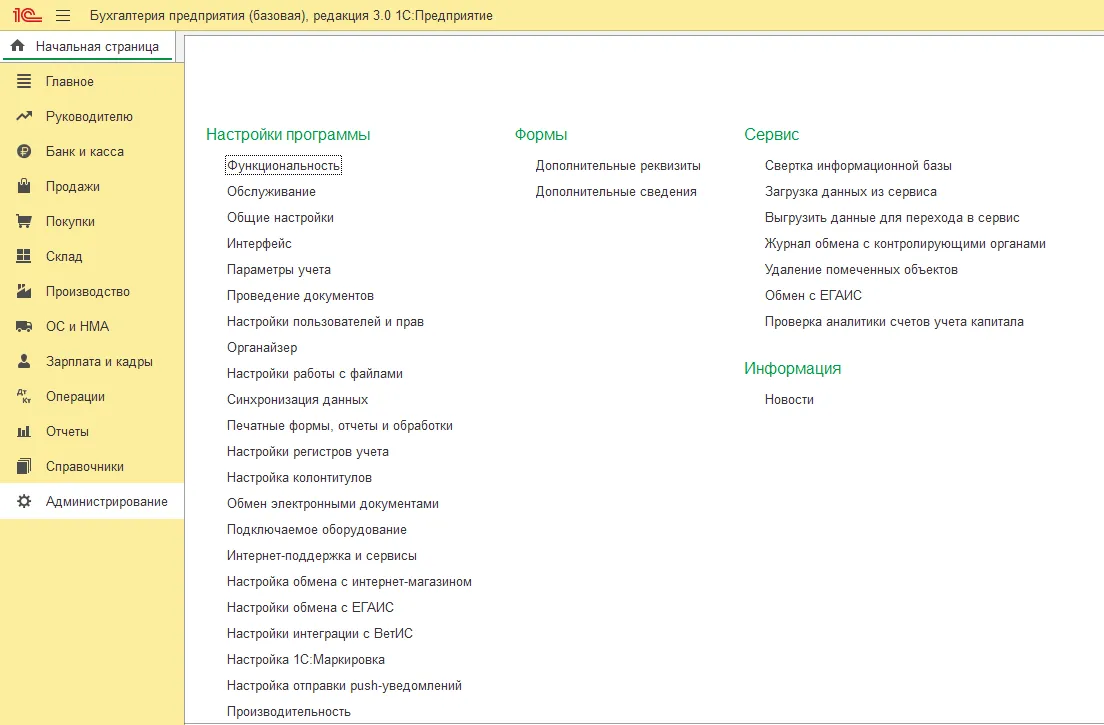Open Настройки пользователей и прав
1104x725 pixels.
pos(325,322)
